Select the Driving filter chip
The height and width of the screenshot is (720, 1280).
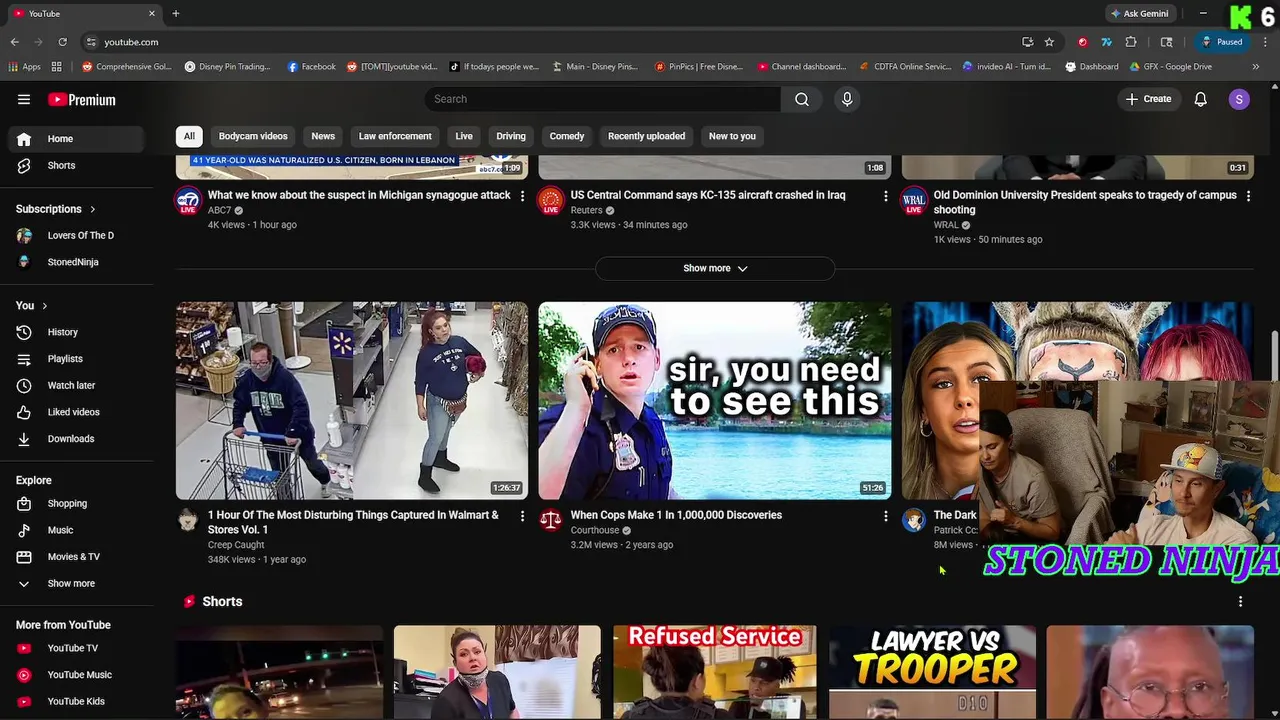511,136
